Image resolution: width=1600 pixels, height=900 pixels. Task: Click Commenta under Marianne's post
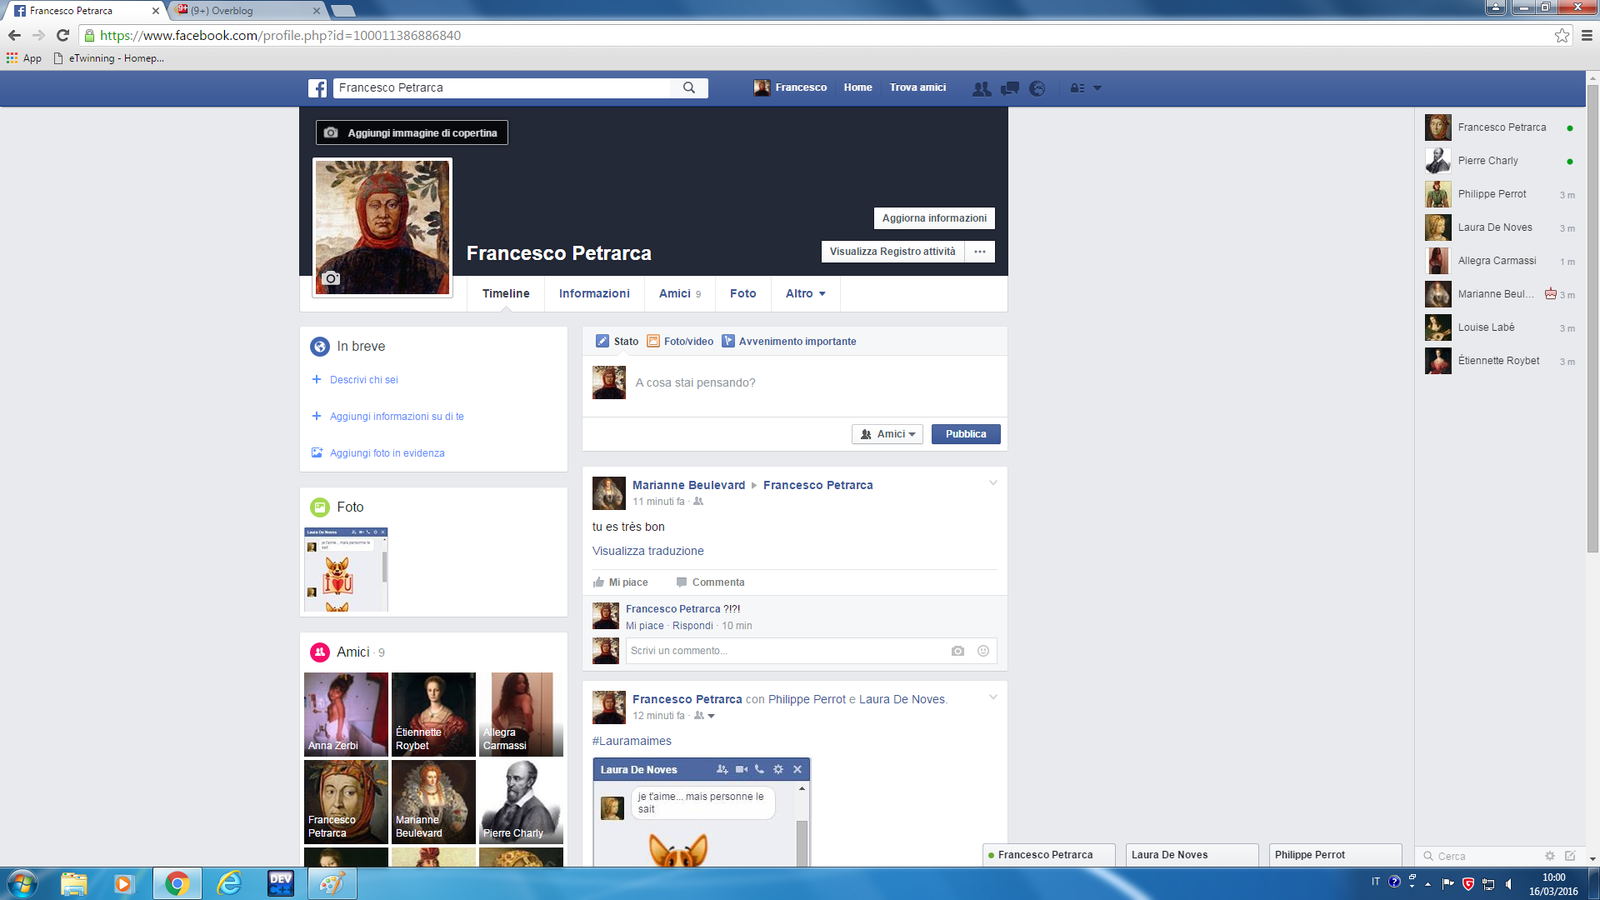click(710, 582)
